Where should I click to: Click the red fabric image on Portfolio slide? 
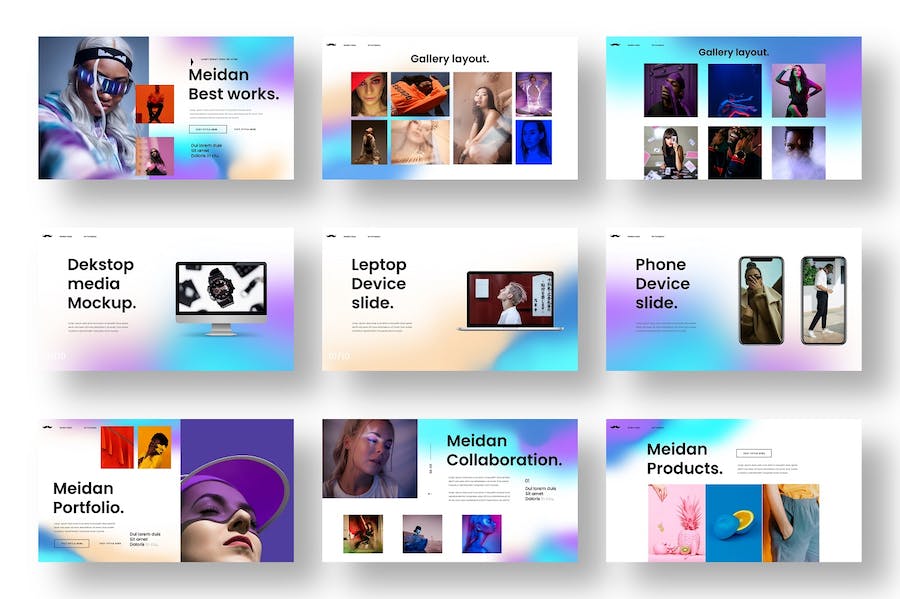117,447
